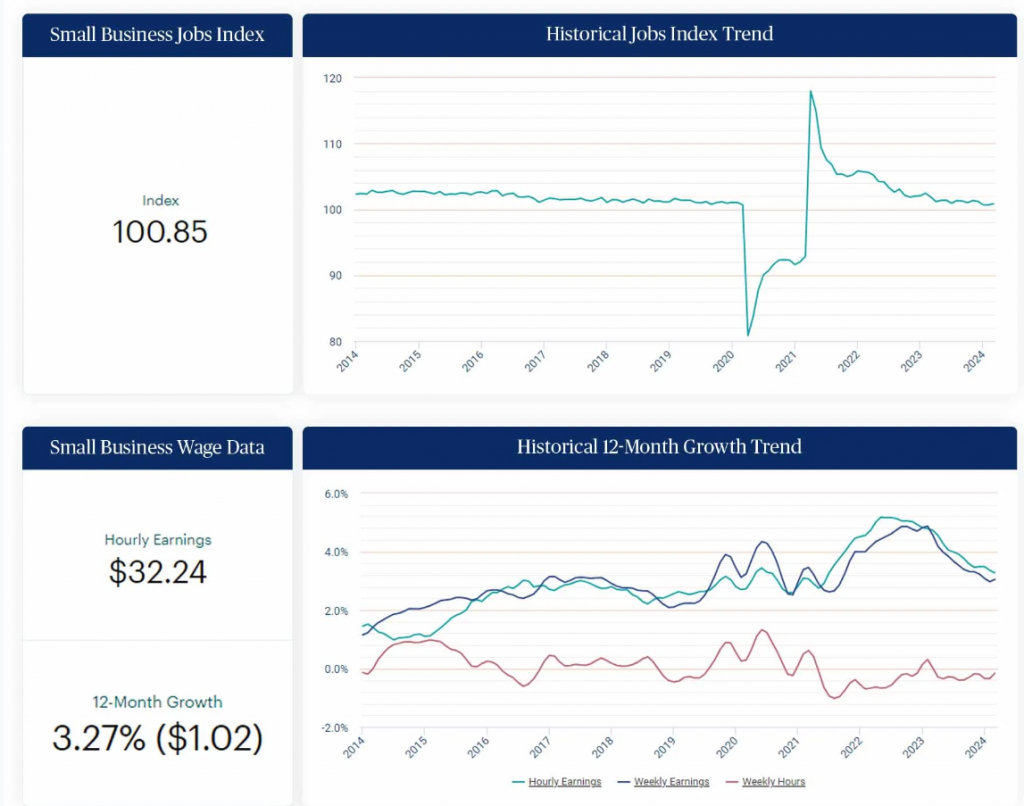Click the -2.0% y-axis label on the growth chart

[x=333, y=728]
